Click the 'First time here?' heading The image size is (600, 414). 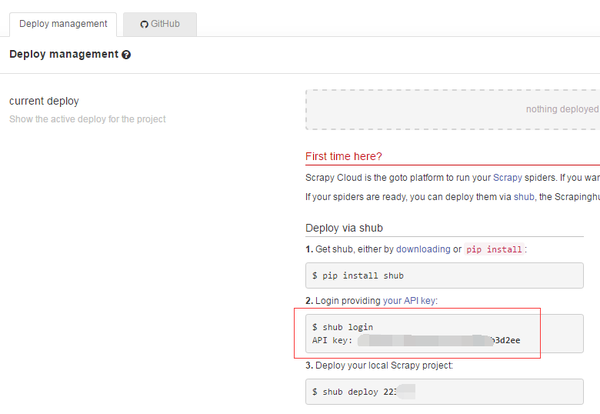point(343,156)
